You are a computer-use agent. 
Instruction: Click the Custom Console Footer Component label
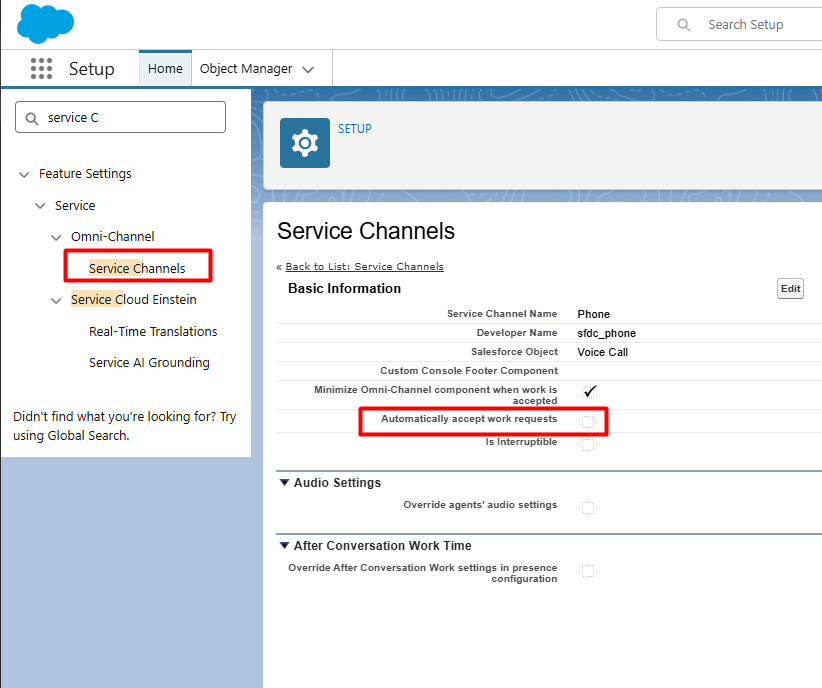[x=469, y=371]
